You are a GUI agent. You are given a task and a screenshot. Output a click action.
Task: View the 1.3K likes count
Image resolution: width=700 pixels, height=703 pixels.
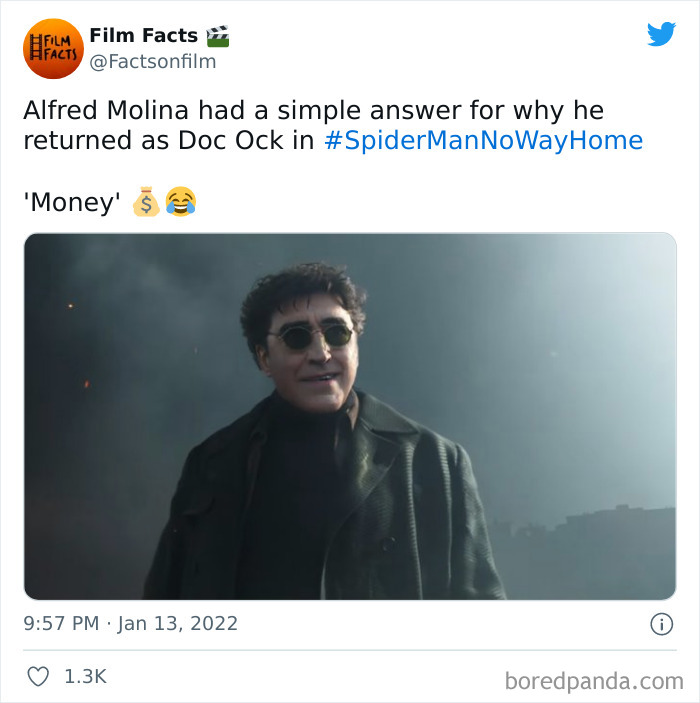tap(86, 677)
